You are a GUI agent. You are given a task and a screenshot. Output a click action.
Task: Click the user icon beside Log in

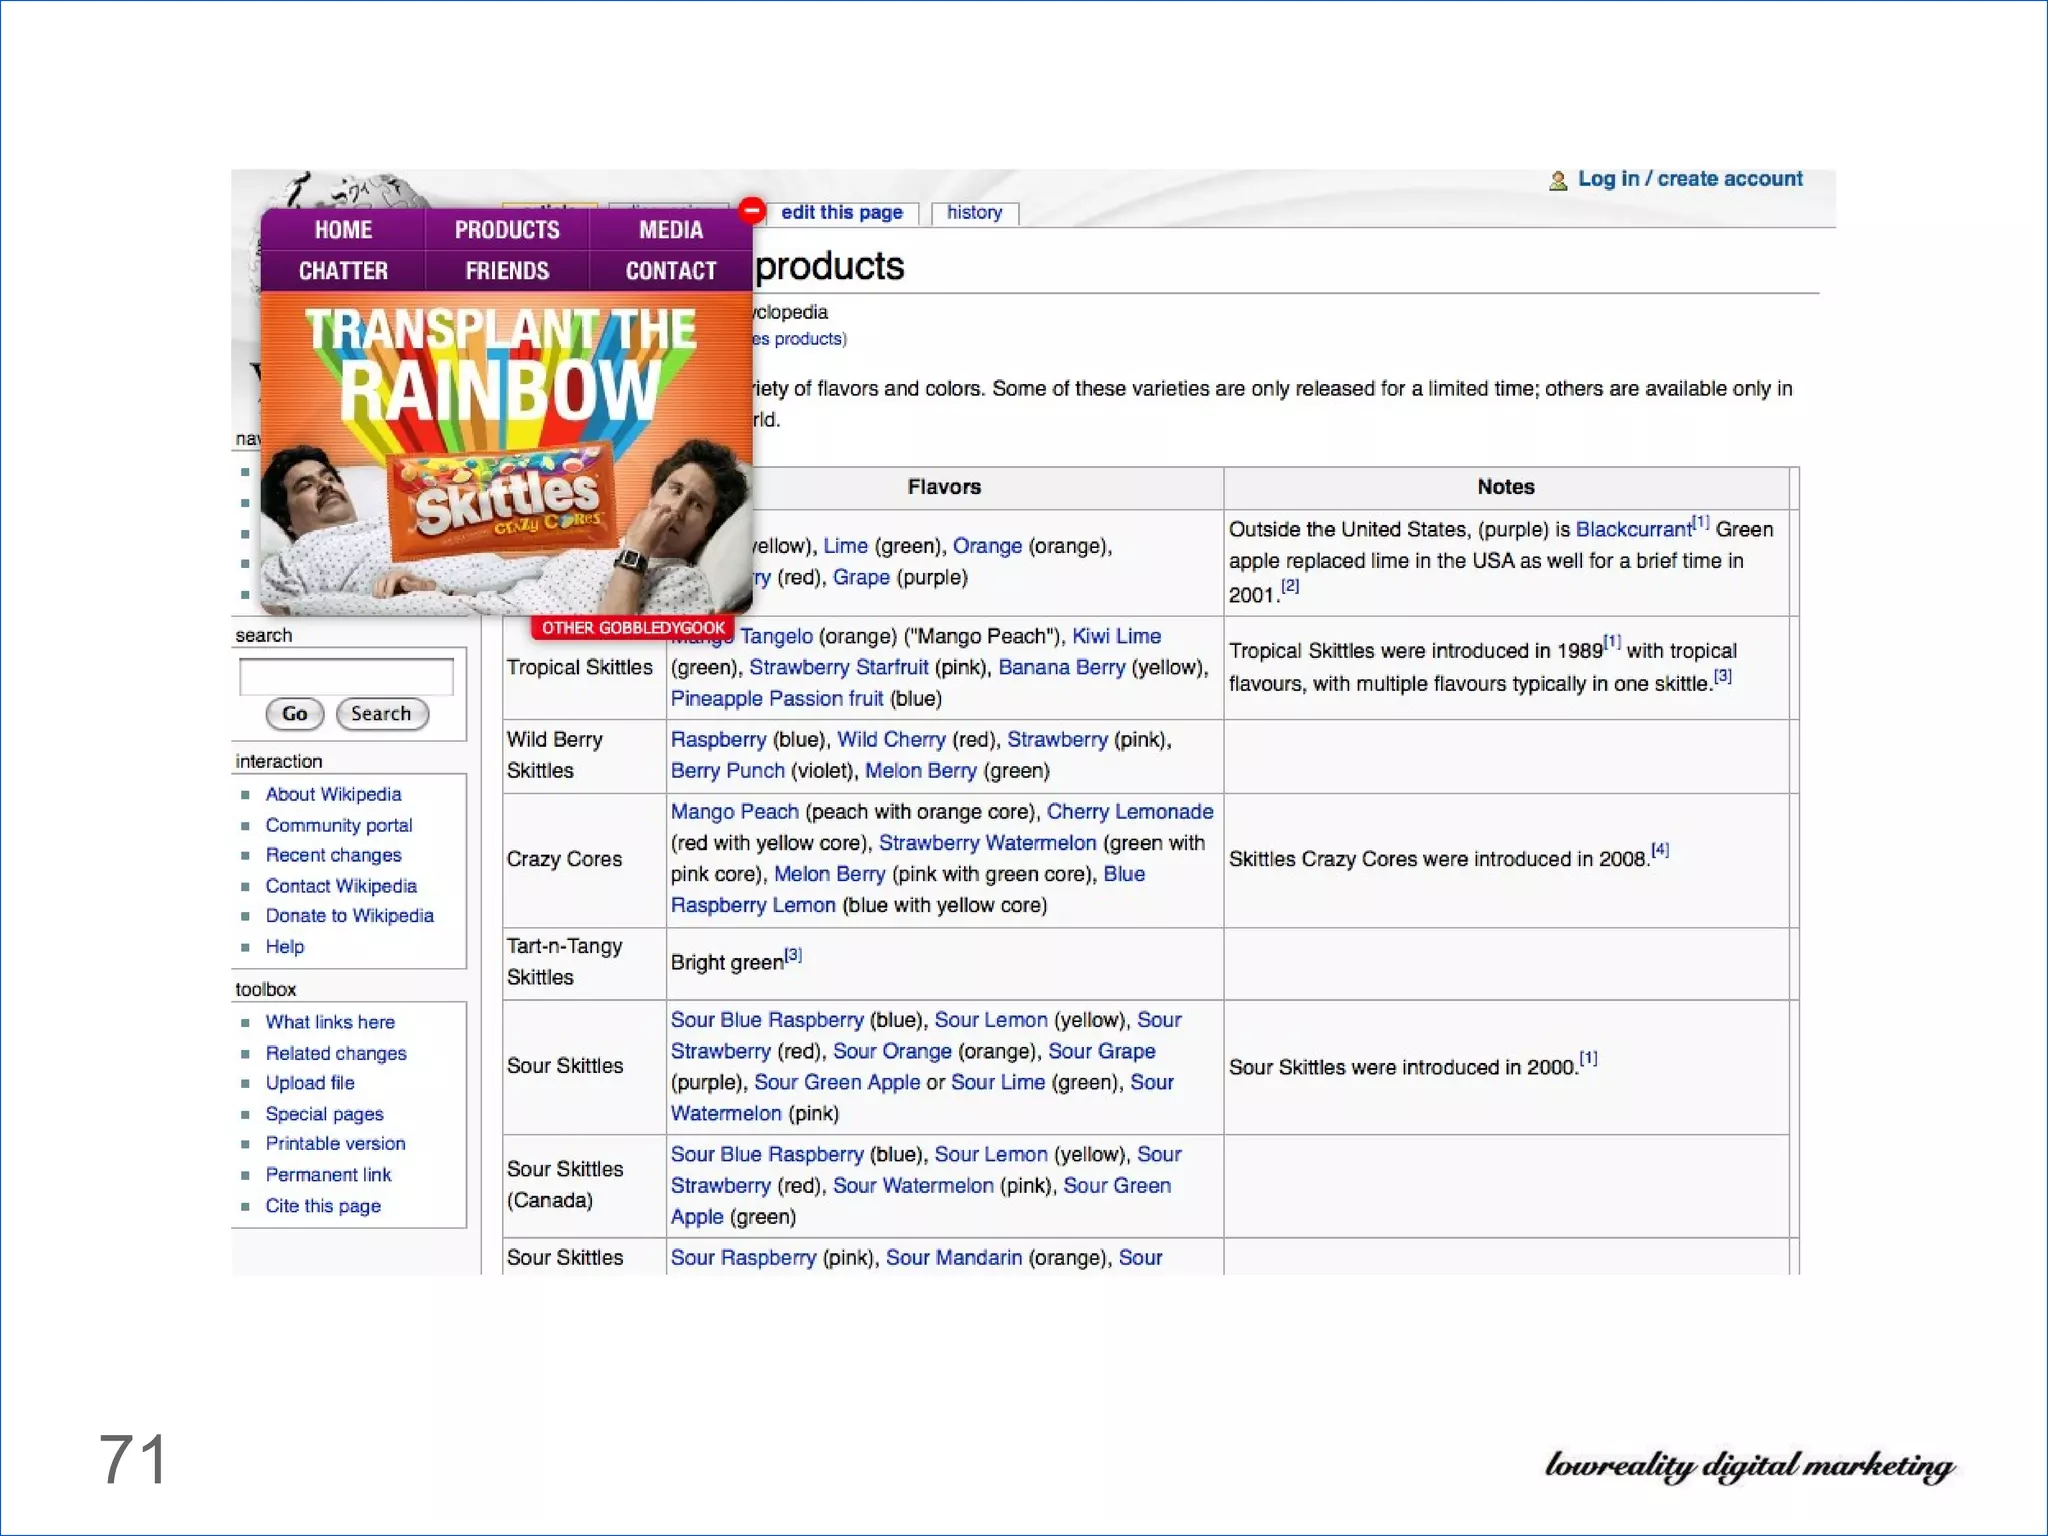coord(1557,181)
